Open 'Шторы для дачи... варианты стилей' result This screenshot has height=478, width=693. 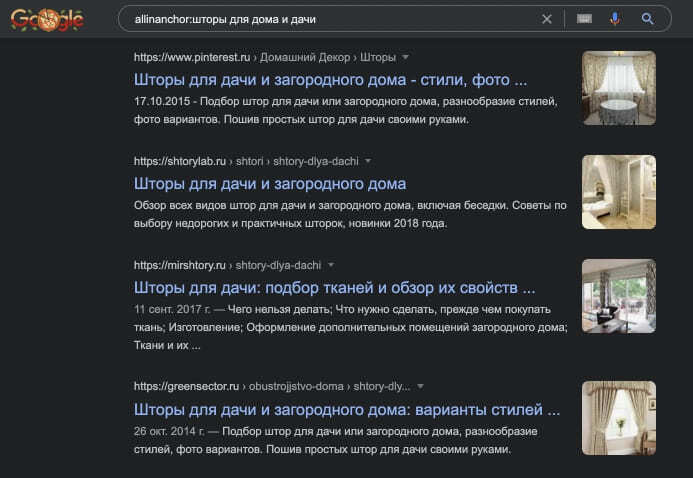tap(346, 410)
